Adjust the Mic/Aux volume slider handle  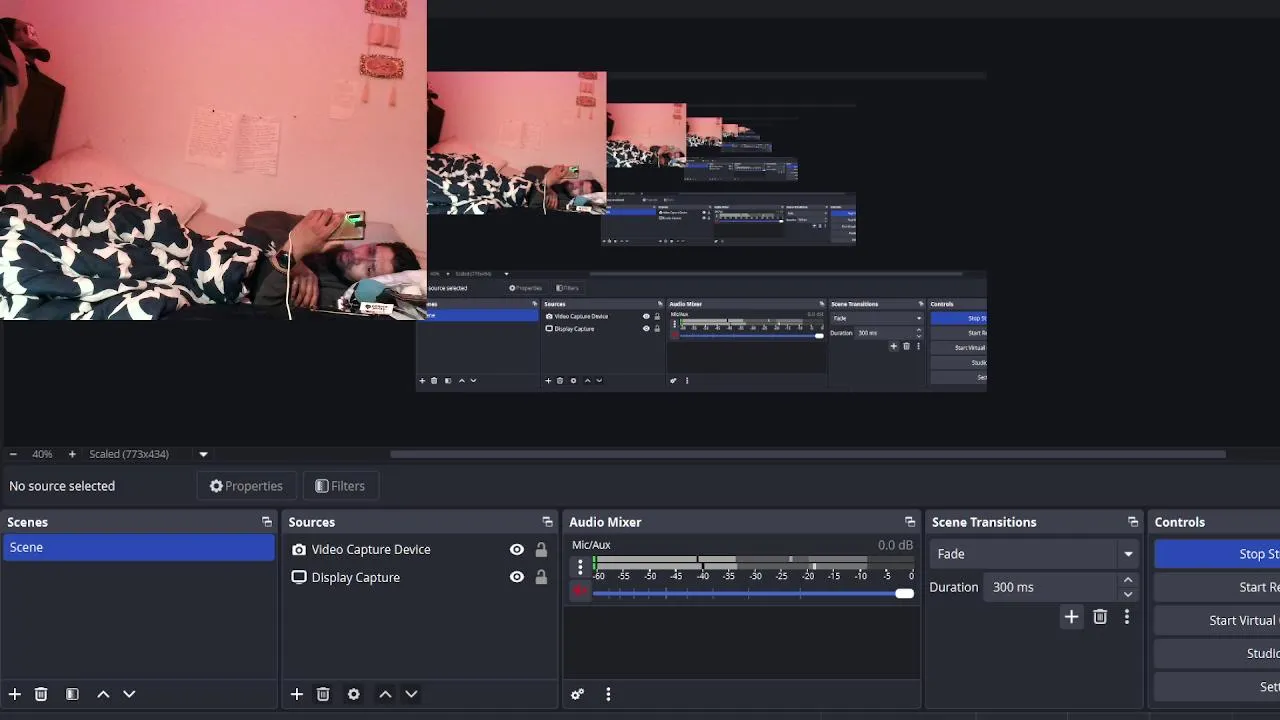click(904, 593)
